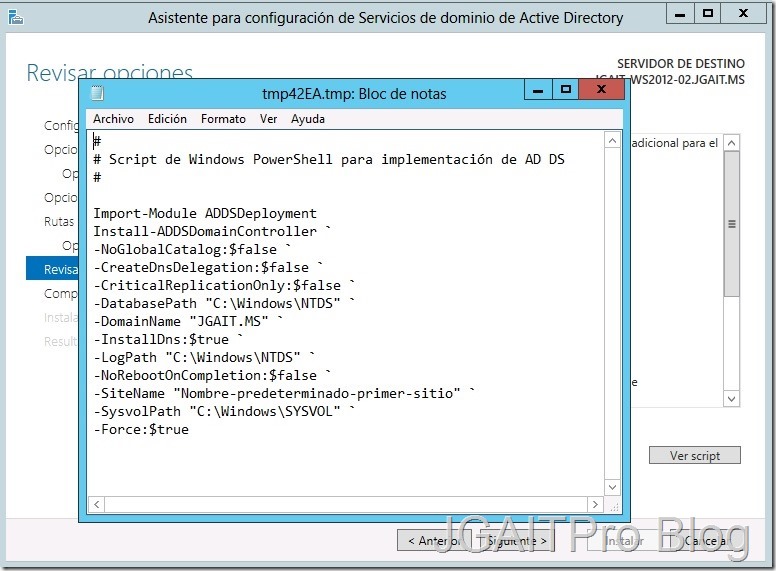Maximize the Active Directory wizard window
The height and width of the screenshot is (571, 776).
point(708,15)
